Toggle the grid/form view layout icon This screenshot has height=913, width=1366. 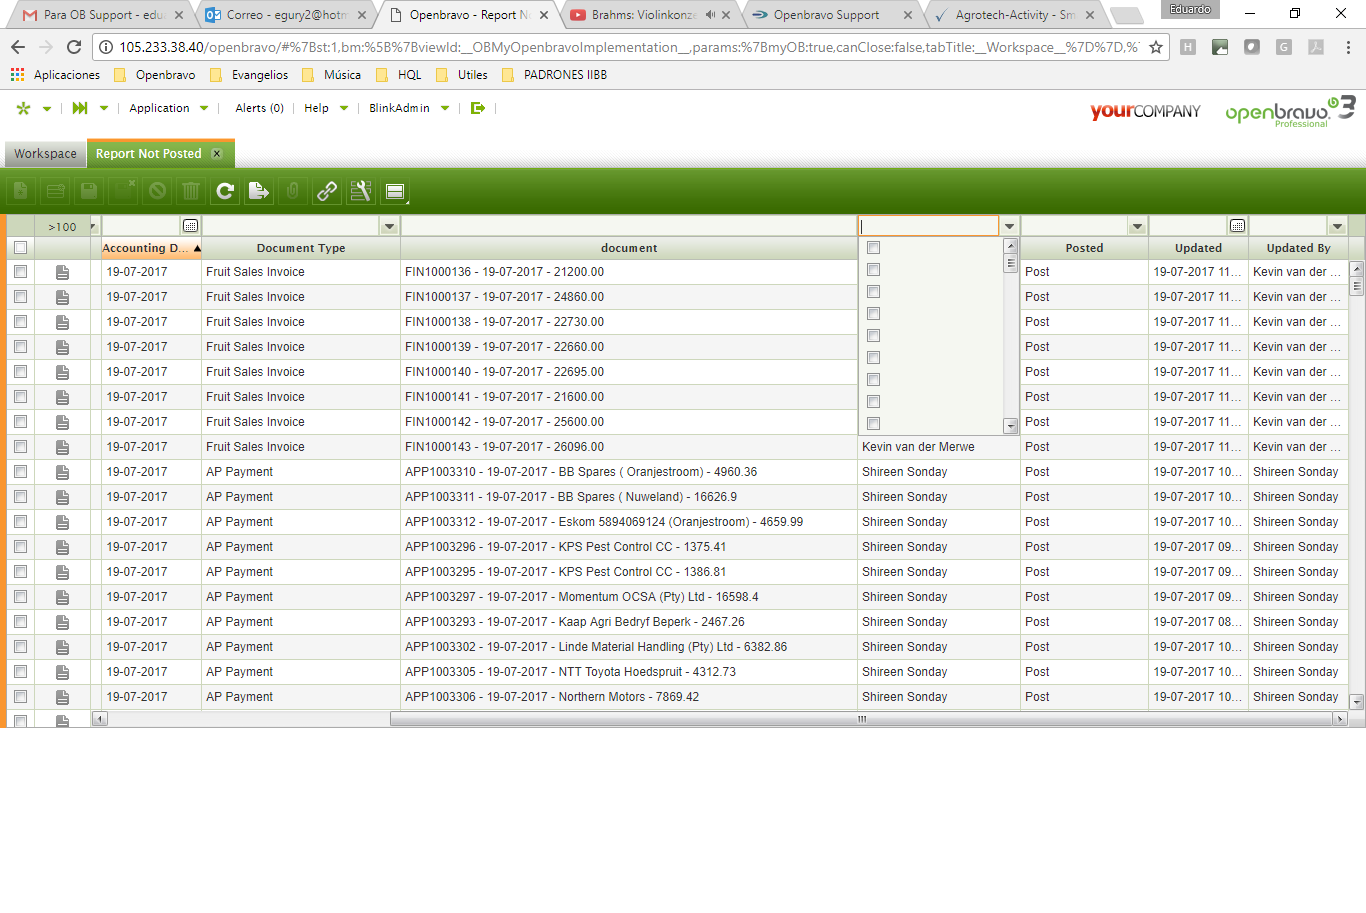[395, 191]
